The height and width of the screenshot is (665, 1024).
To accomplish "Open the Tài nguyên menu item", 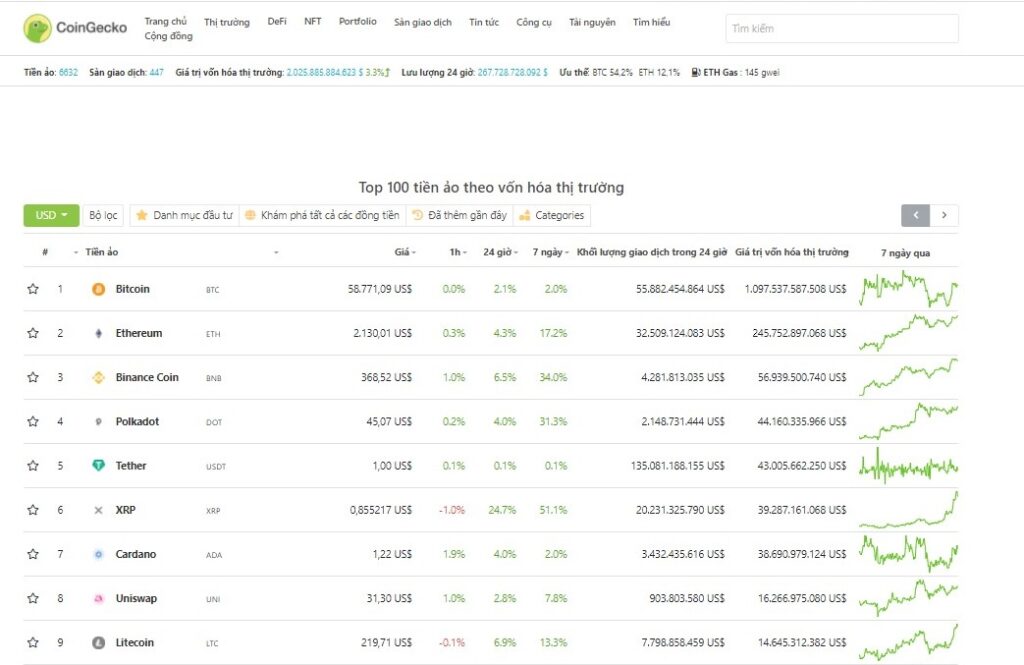I will click(x=592, y=22).
